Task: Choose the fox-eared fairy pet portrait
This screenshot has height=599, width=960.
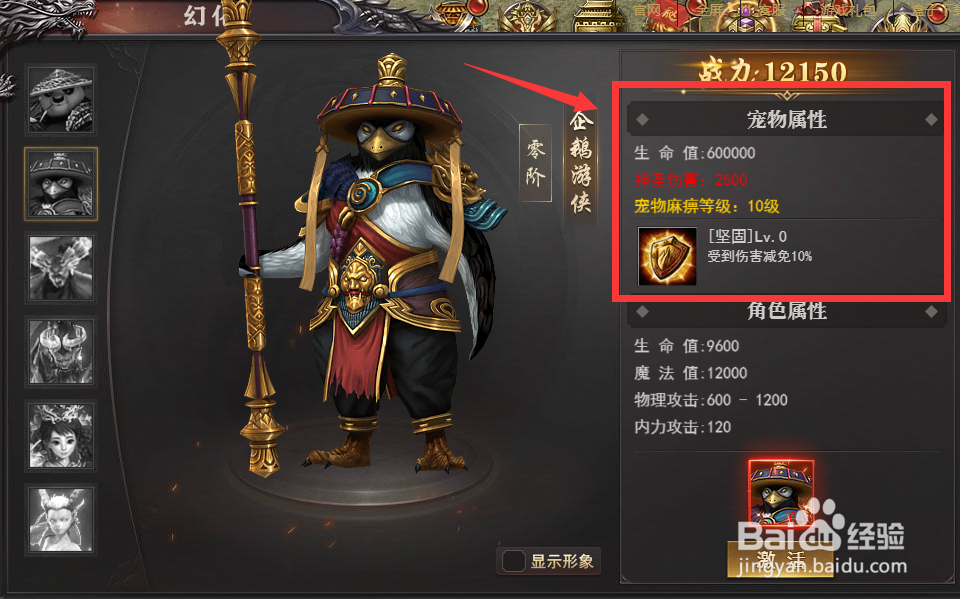Action: click(x=61, y=520)
